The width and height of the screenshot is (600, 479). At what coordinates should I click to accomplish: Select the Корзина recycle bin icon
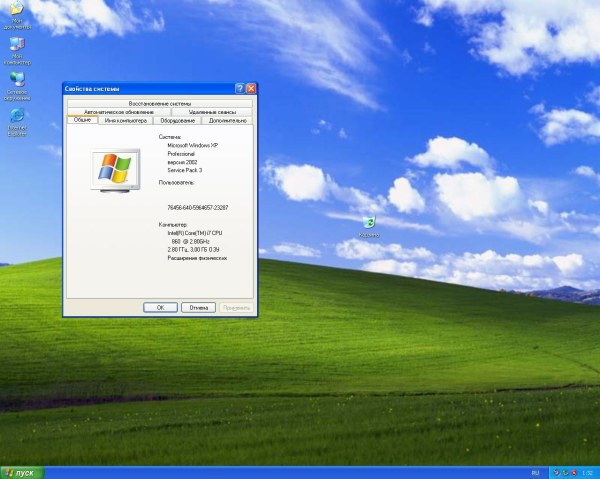369,227
